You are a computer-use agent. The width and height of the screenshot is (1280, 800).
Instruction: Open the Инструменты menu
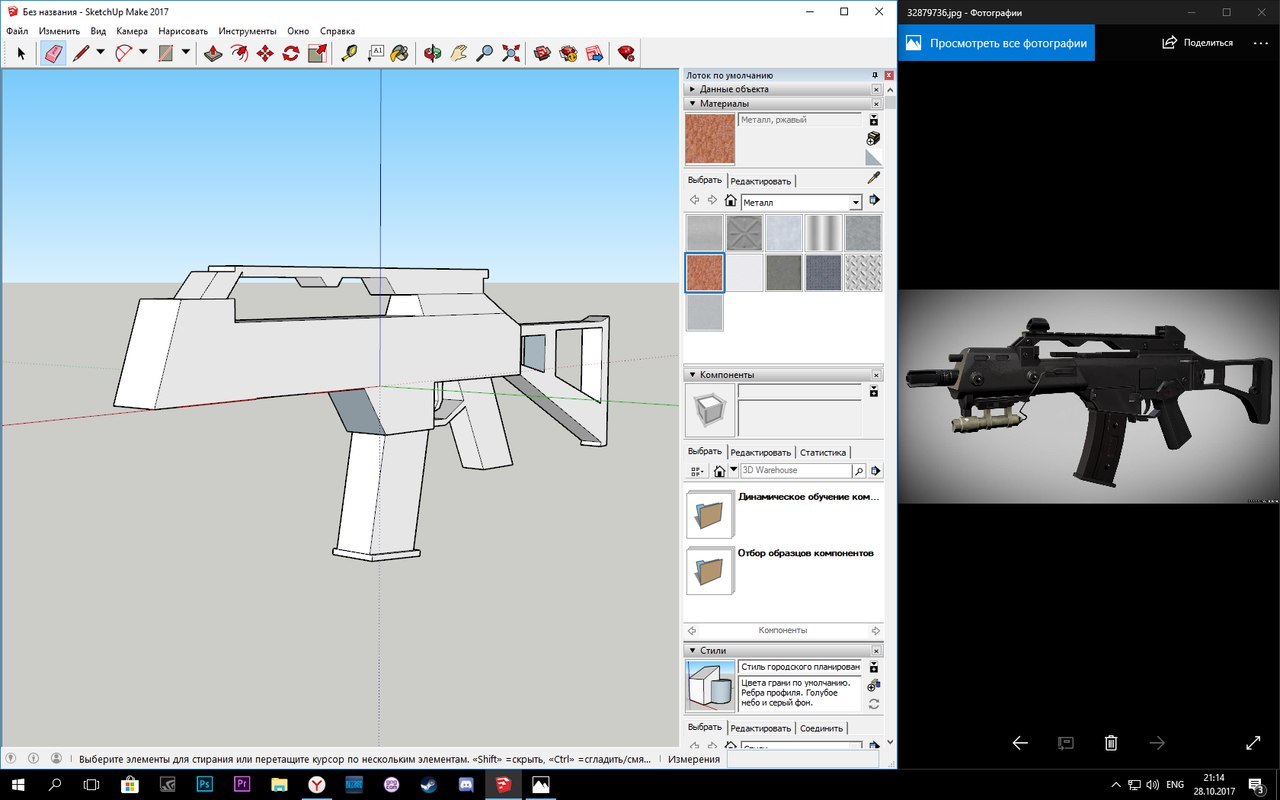click(247, 31)
